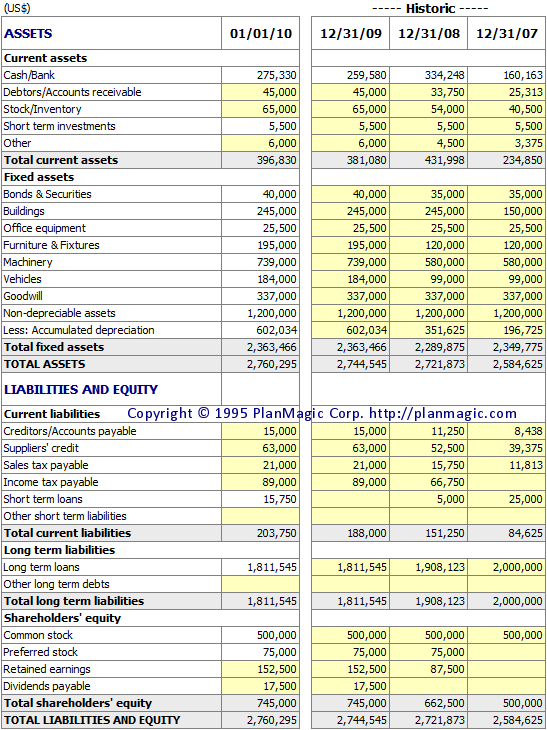Select Cash/Bank value 334,248 for 12/31/08
The height and width of the screenshot is (730, 547).
429,75
